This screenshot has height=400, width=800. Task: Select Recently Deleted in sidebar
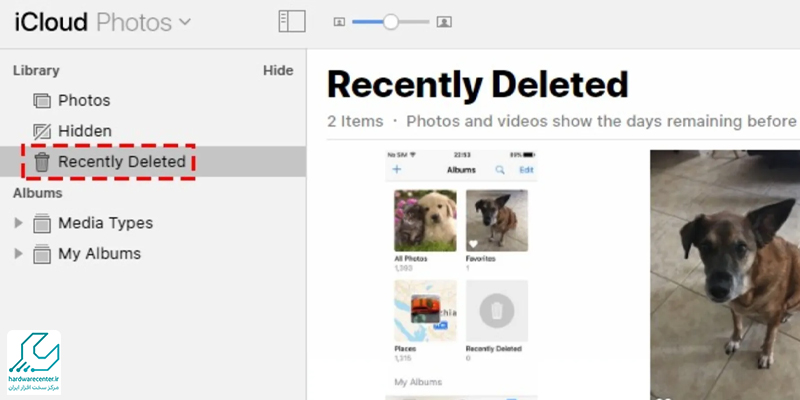(153, 162)
